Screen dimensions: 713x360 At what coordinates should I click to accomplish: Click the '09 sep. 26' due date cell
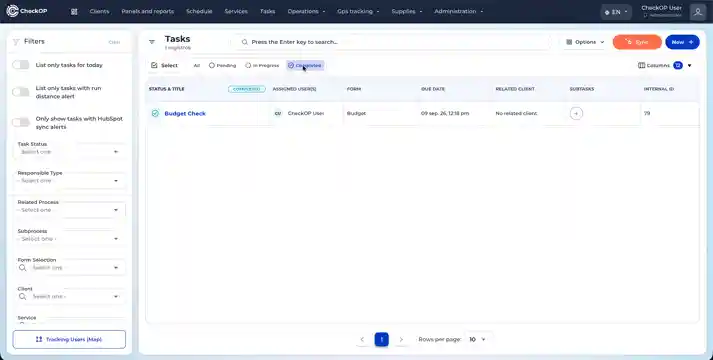[x=445, y=113]
